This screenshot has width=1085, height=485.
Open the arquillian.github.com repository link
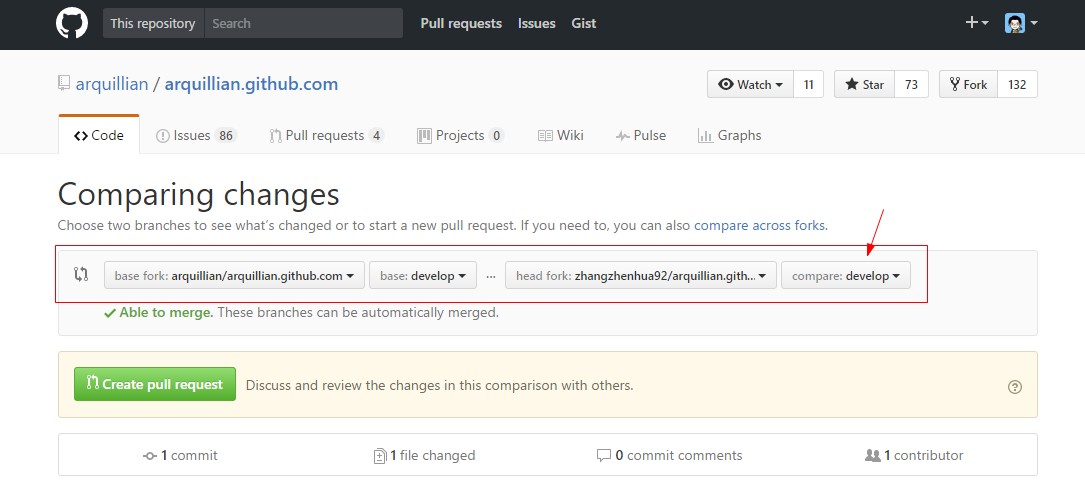tap(251, 84)
